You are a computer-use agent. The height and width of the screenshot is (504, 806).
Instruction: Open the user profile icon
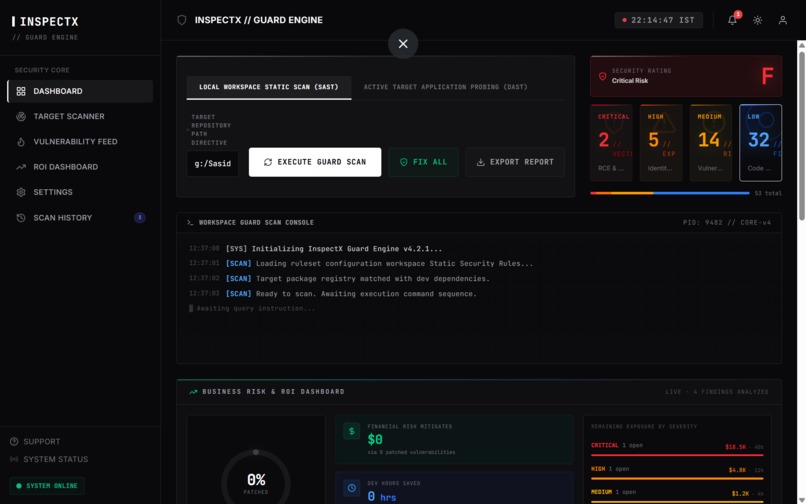tap(782, 20)
